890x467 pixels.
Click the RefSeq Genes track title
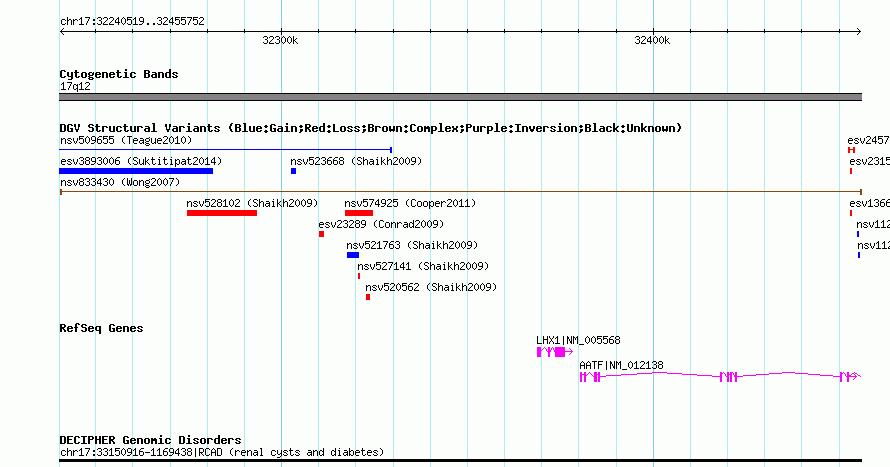(101, 328)
